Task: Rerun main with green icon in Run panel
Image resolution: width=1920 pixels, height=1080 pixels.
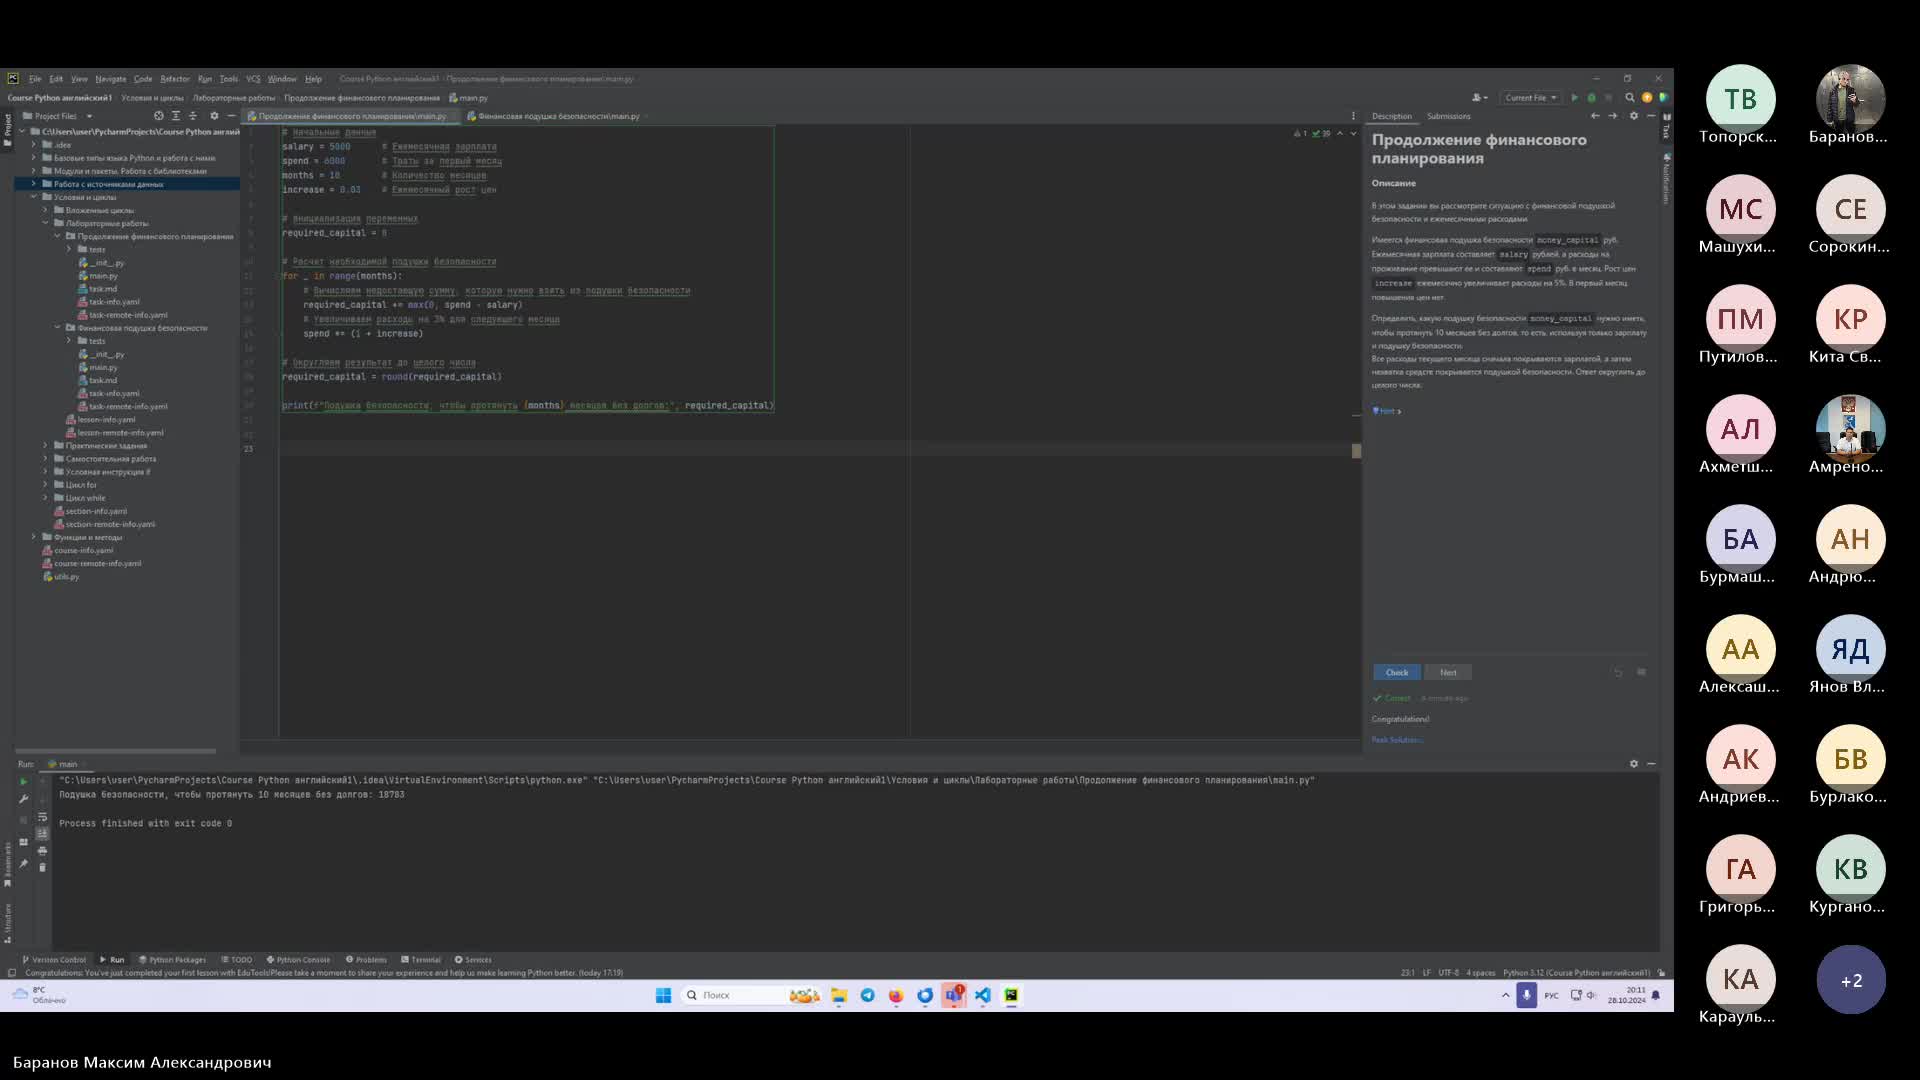Action: click(23, 782)
